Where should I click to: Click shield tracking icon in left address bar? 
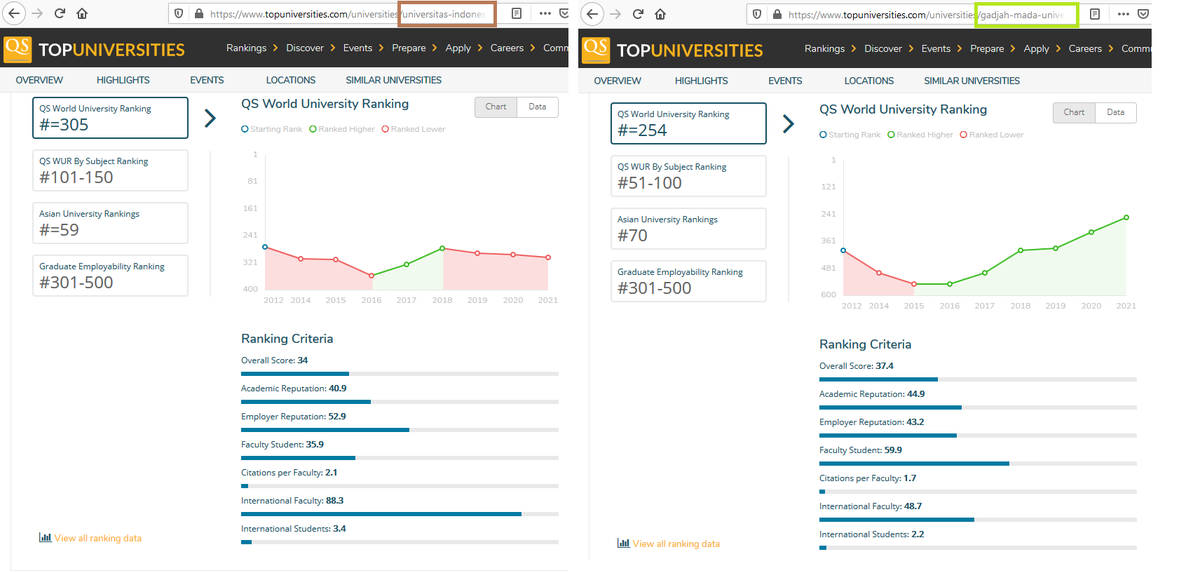180,14
